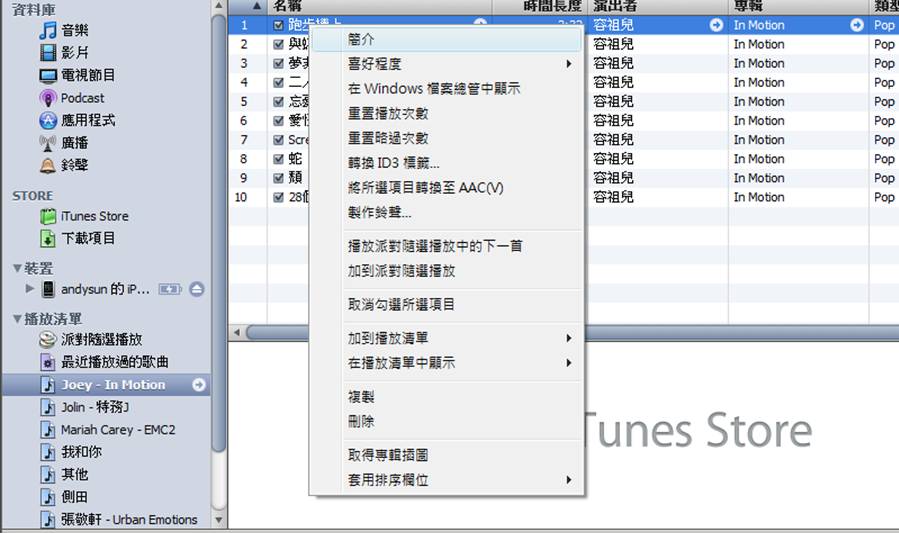Expand the 在播放清單中顯示 submenu
The height and width of the screenshot is (533, 899).
(568, 363)
